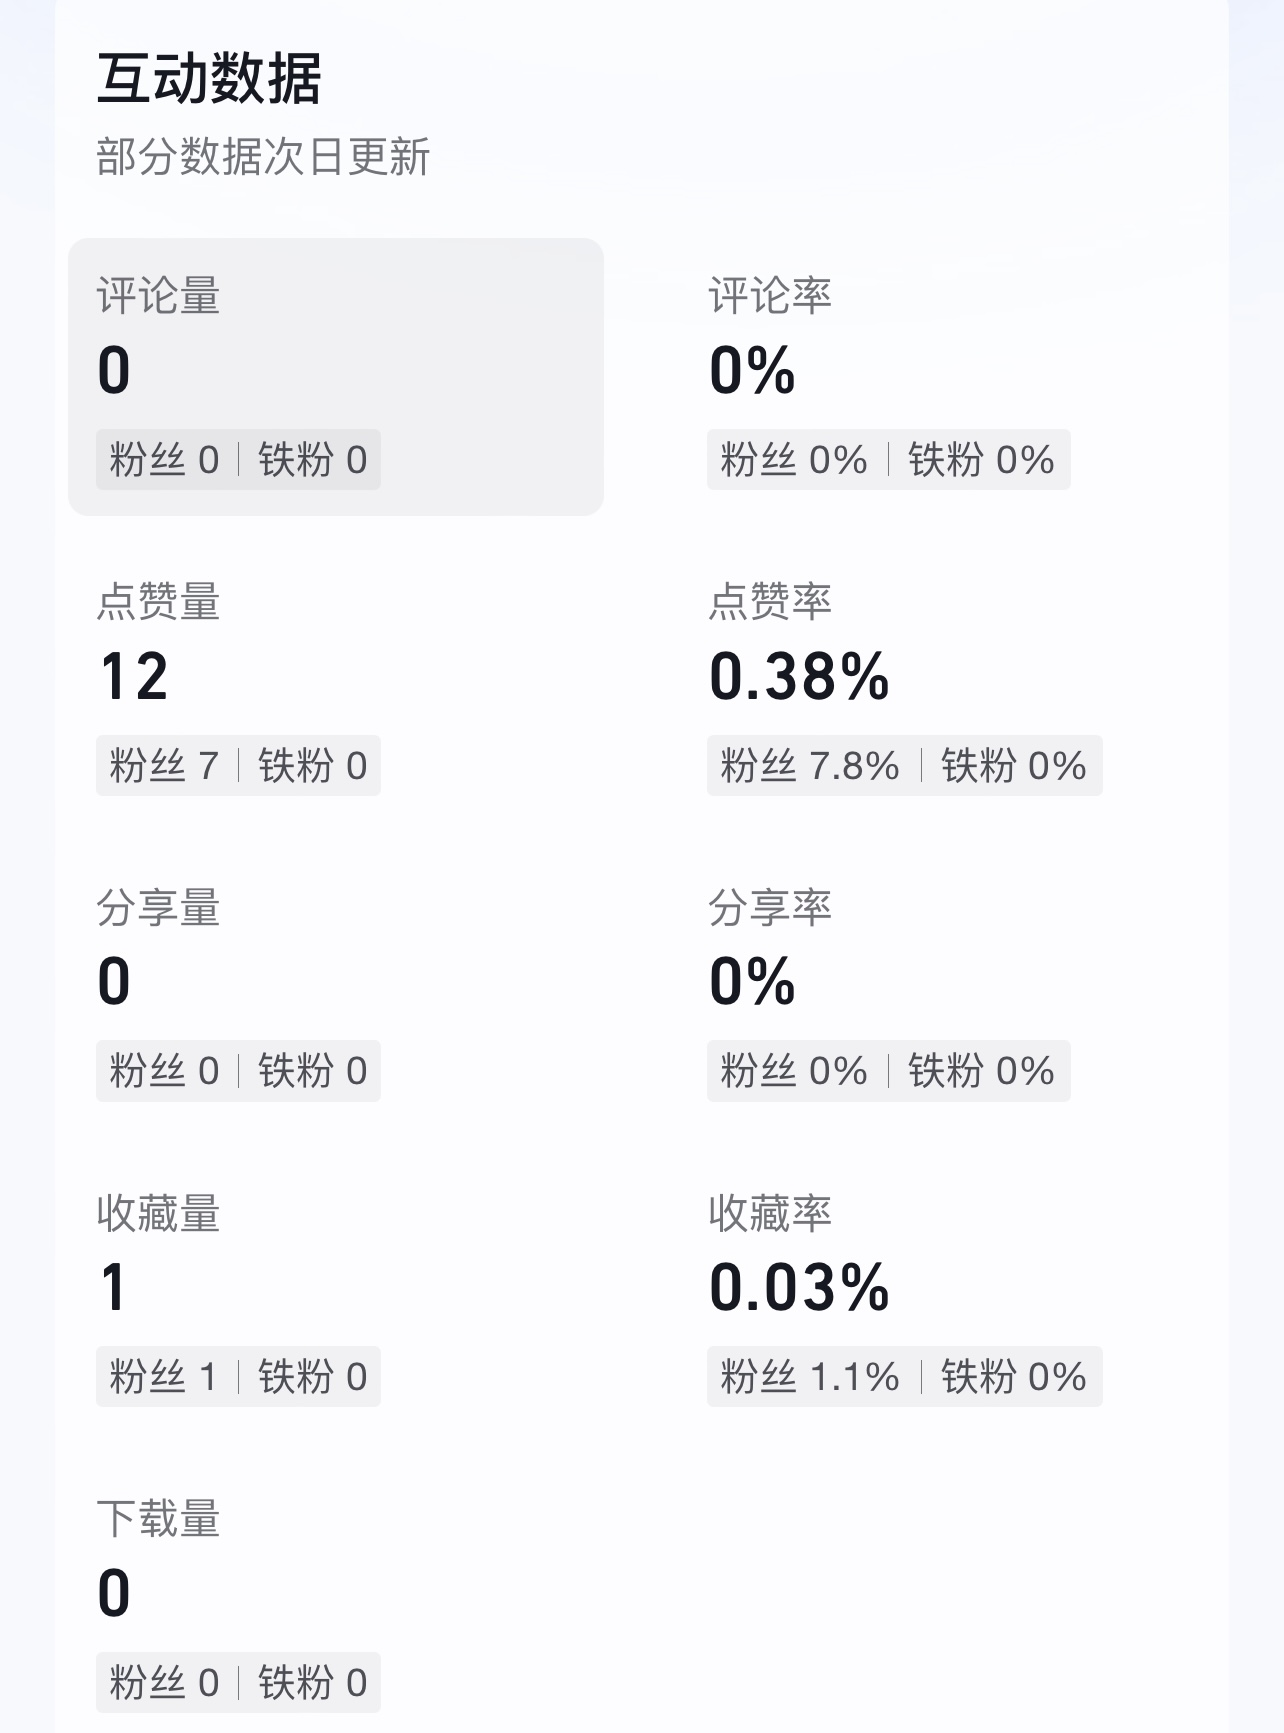1284x1733 pixels.
Task: Choose the 点赞量 metric label
Action: (x=158, y=602)
